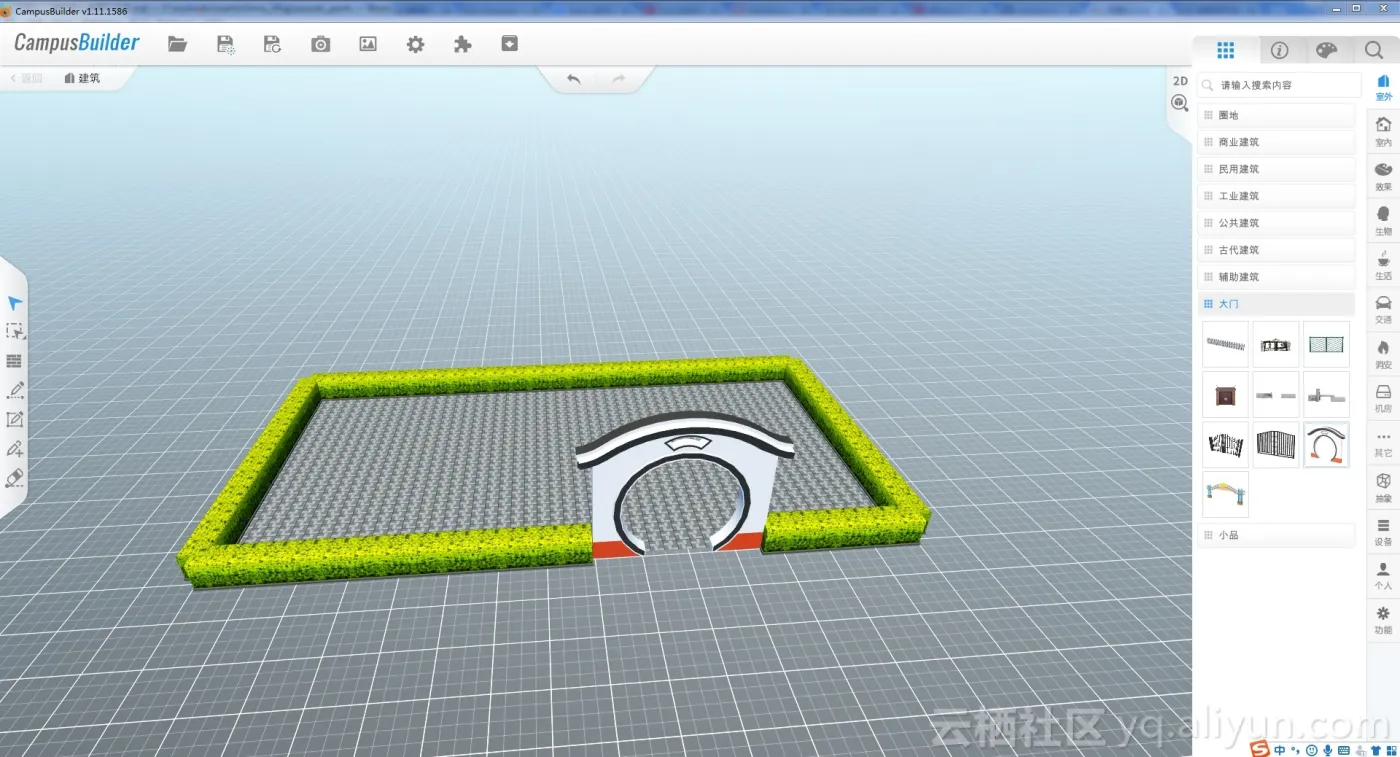
Task: Open the 交通 transport category
Action: pyautogui.click(x=1383, y=309)
